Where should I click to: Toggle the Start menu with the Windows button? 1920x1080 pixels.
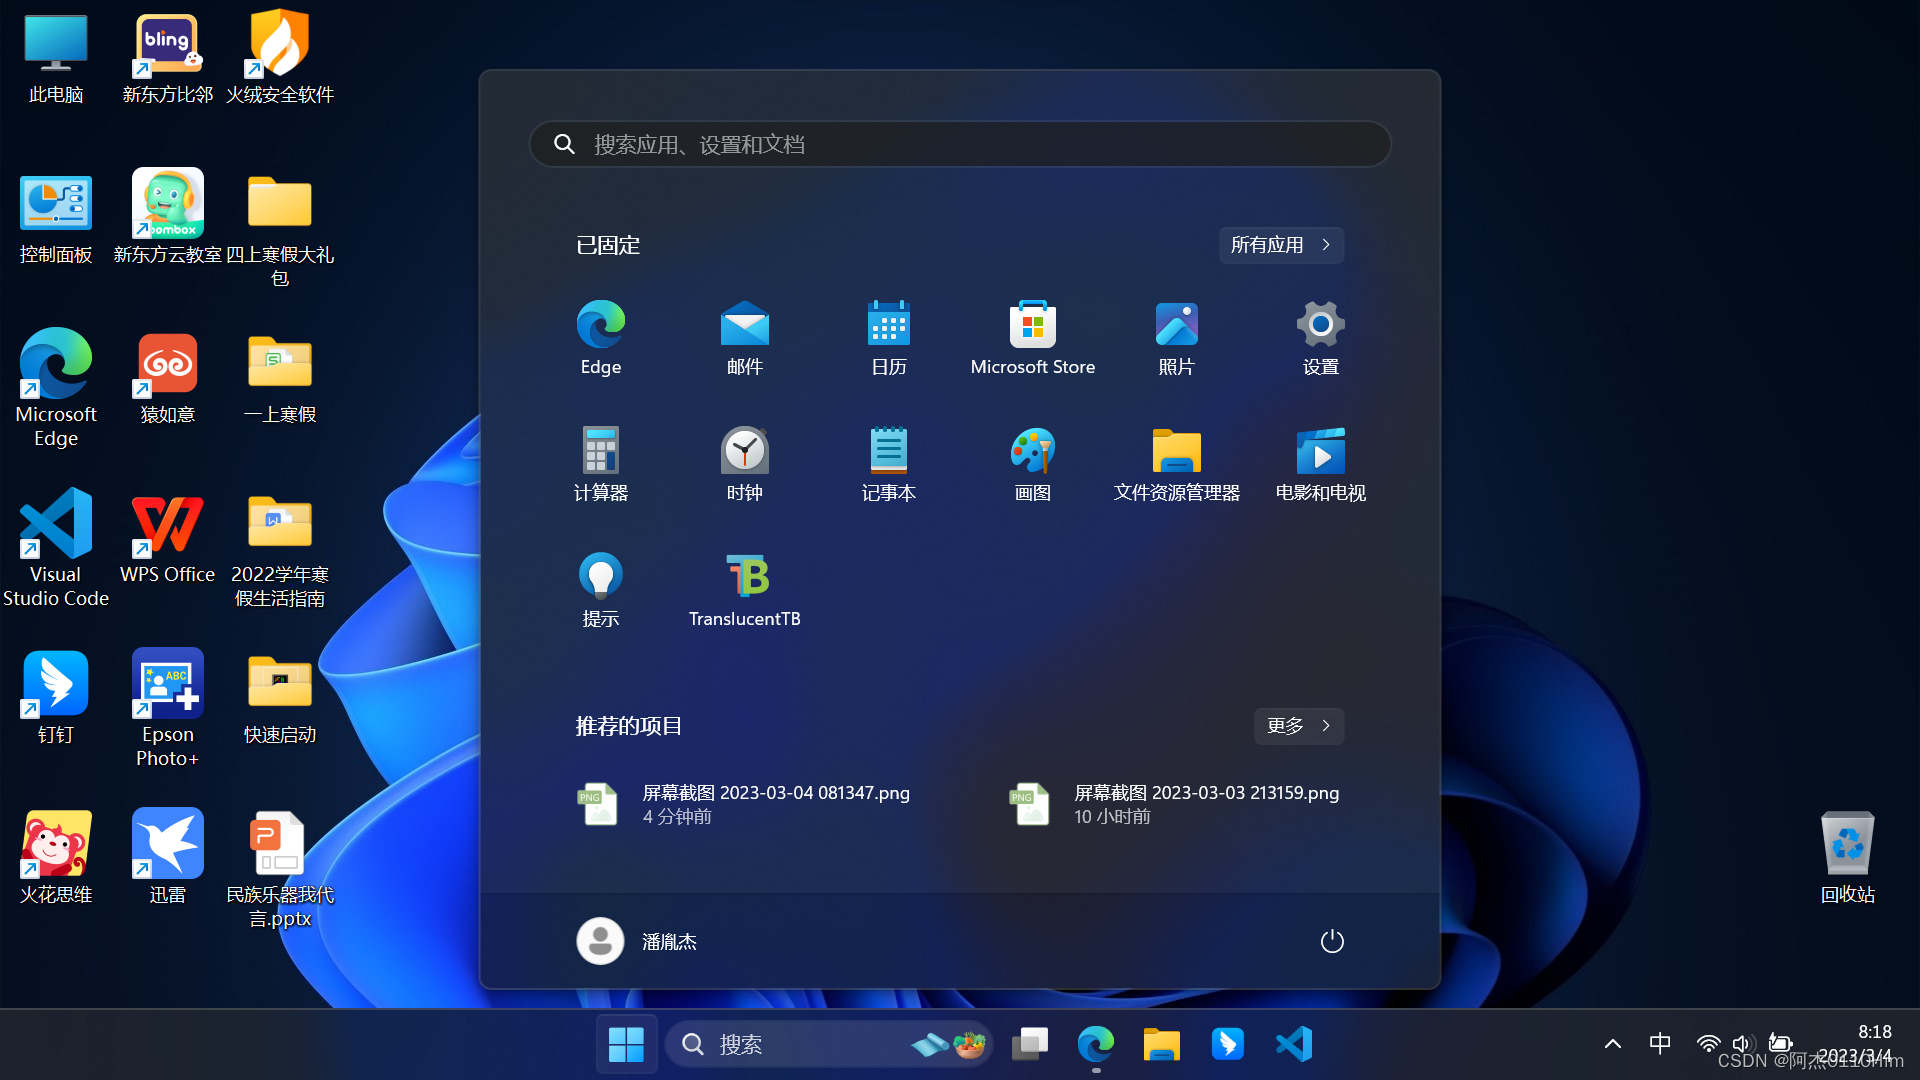626,1044
